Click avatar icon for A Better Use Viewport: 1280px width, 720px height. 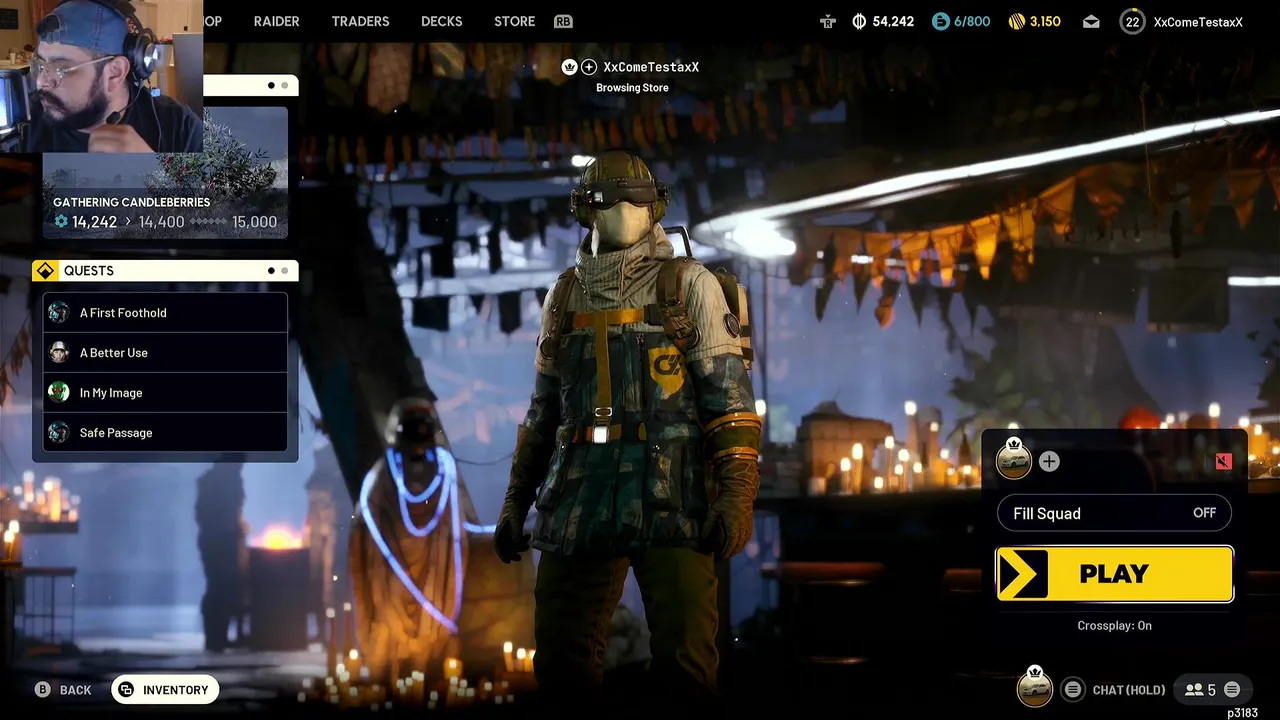[x=59, y=353]
